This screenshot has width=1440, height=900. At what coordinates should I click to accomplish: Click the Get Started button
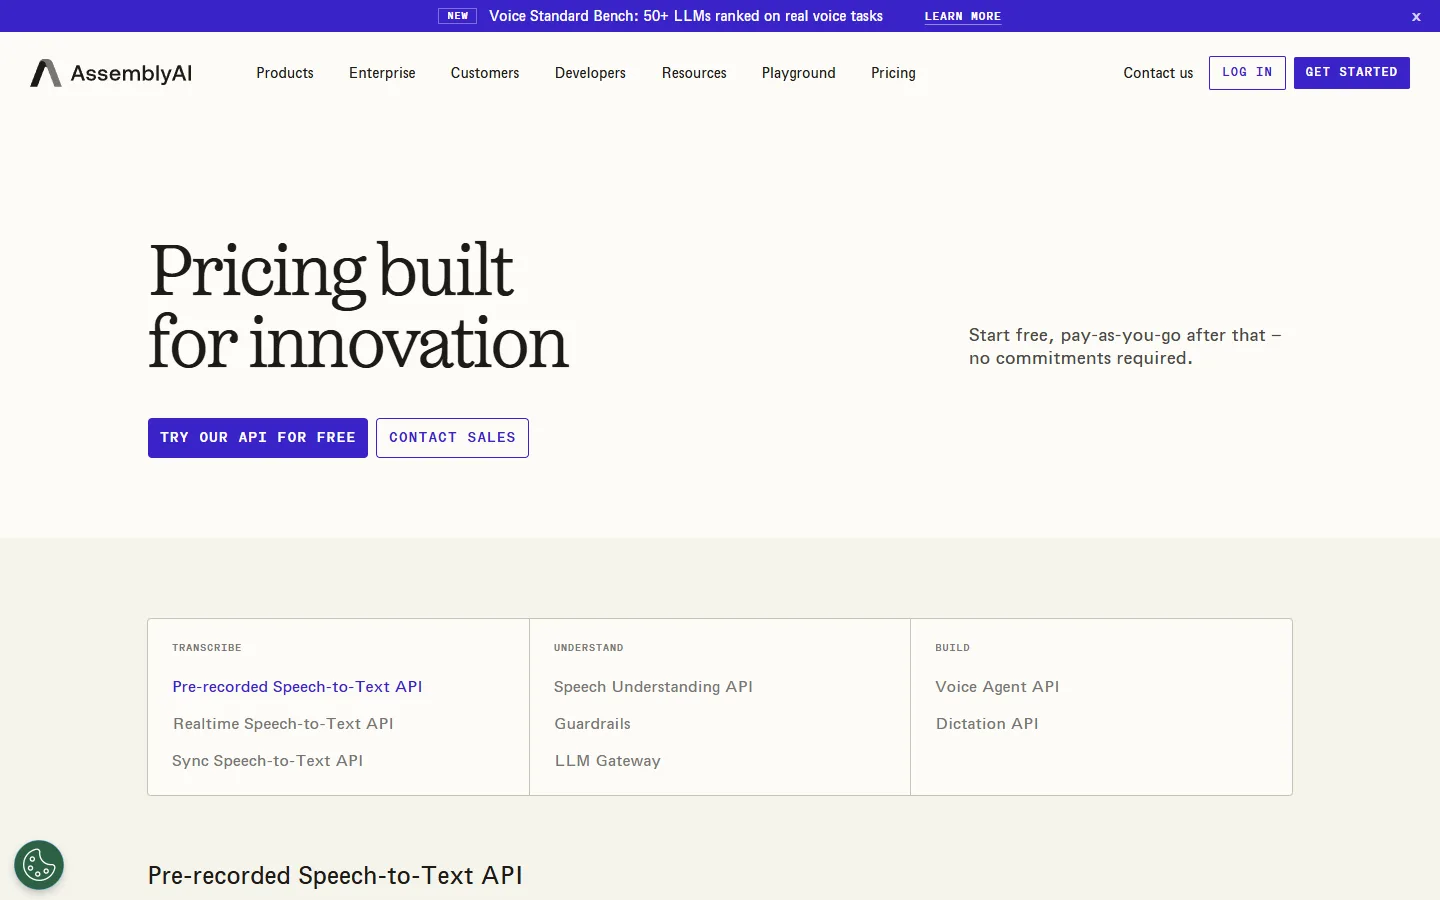1351,73
